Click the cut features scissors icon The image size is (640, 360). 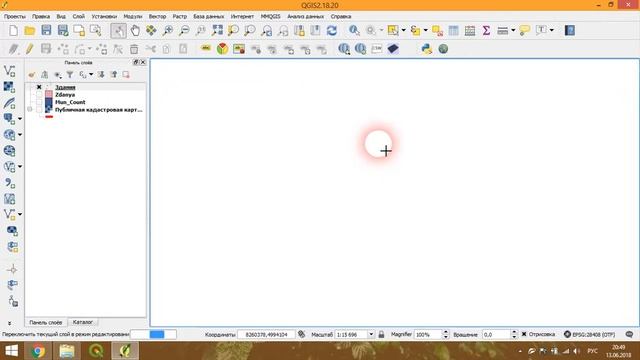click(151, 49)
